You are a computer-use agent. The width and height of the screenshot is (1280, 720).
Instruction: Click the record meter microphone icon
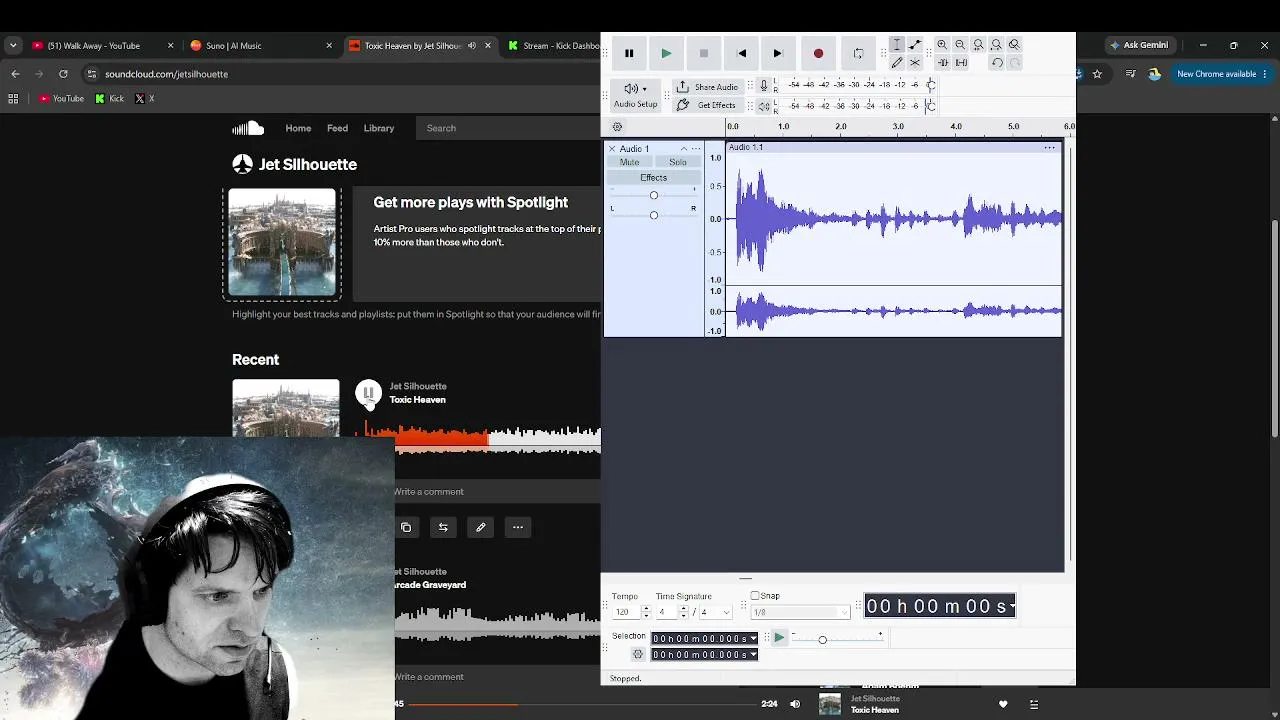coord(764,86)
